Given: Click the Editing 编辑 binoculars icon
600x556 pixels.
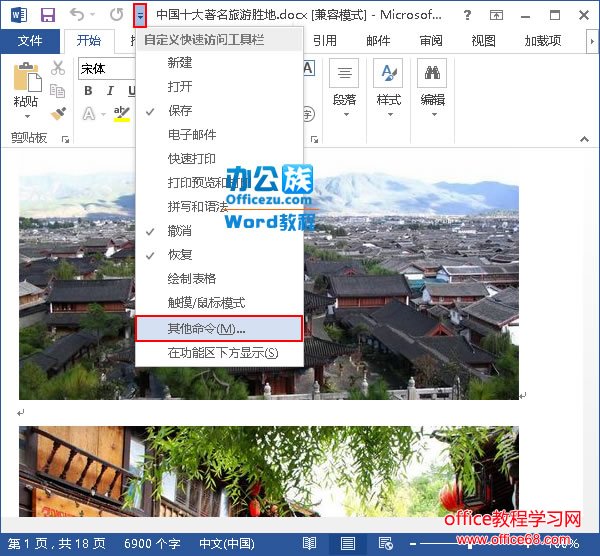Looking at the screenshot, I should click(432, 73).
